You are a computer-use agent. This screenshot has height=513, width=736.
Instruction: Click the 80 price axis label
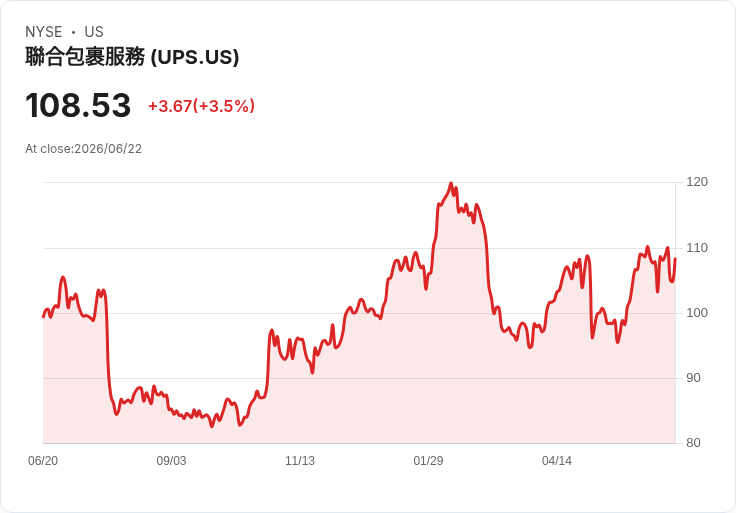pyautogui.click(x=693, y=443)
